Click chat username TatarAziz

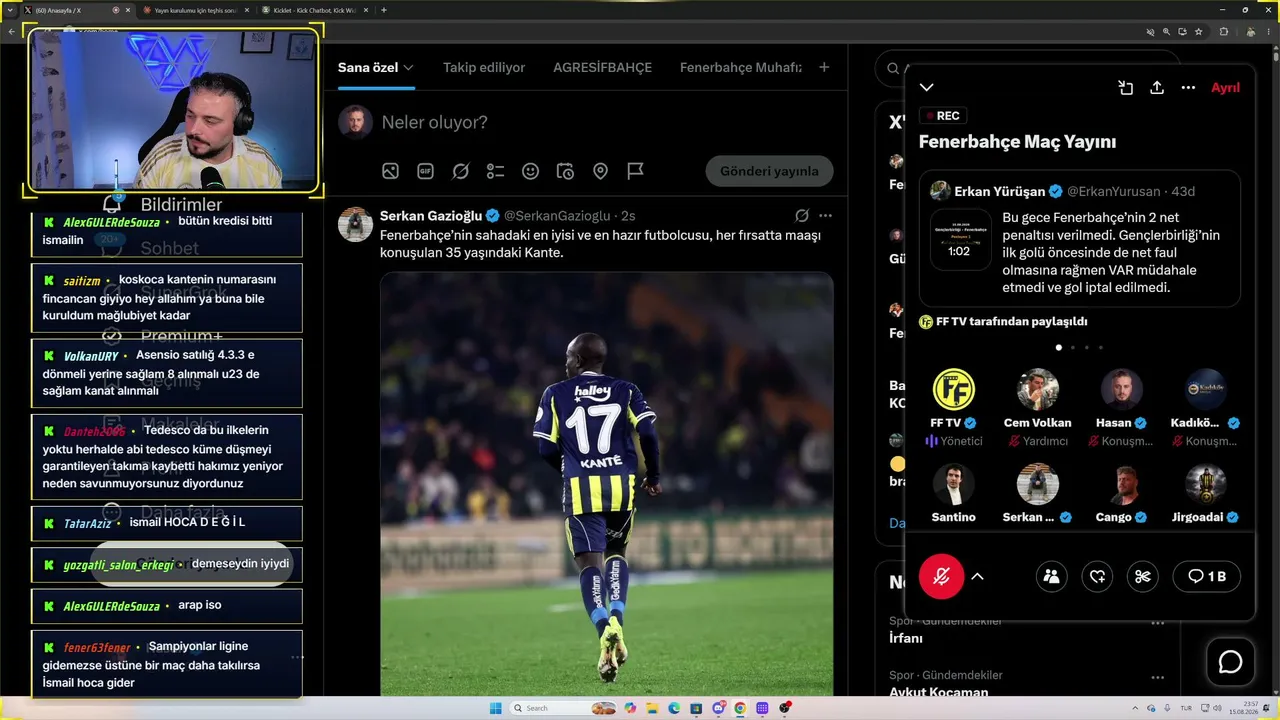[x=87, y=523]
